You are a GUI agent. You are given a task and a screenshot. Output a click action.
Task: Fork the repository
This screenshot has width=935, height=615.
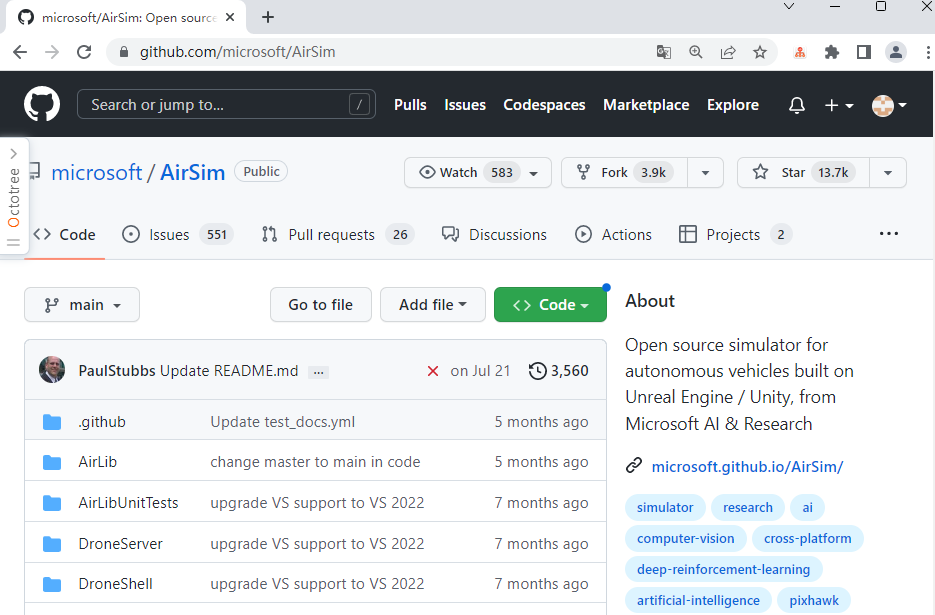[624, 172]
